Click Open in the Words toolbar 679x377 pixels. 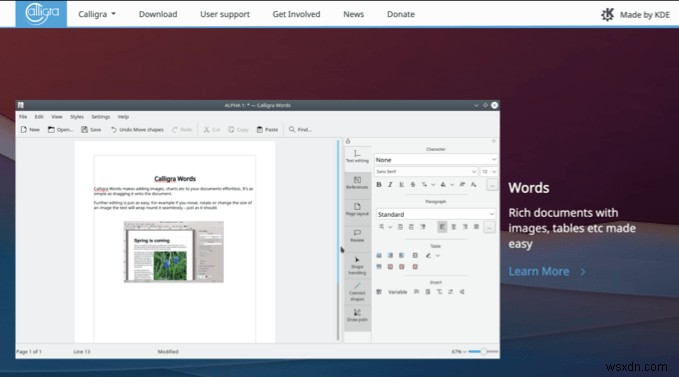61,129
